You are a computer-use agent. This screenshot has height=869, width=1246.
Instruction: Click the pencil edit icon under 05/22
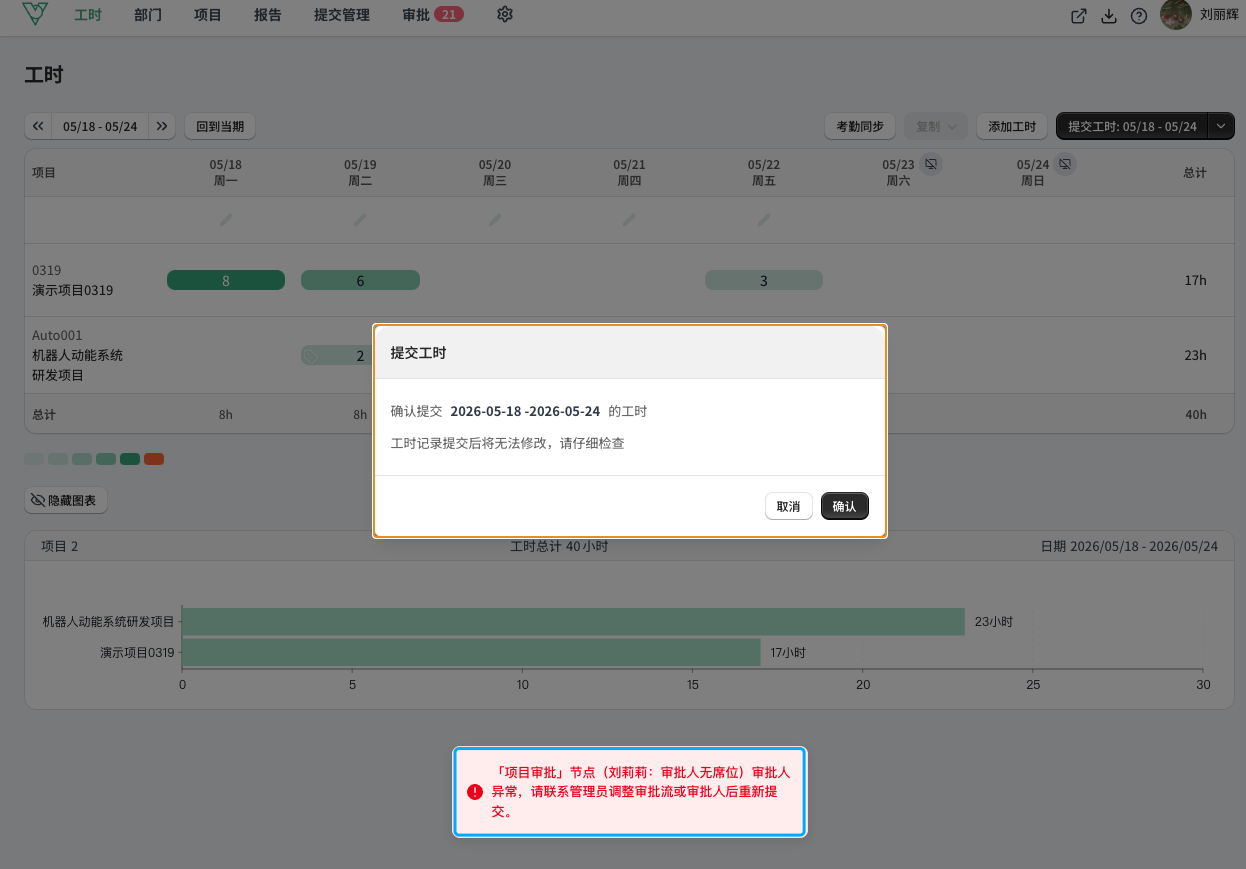tap(764, 219)
